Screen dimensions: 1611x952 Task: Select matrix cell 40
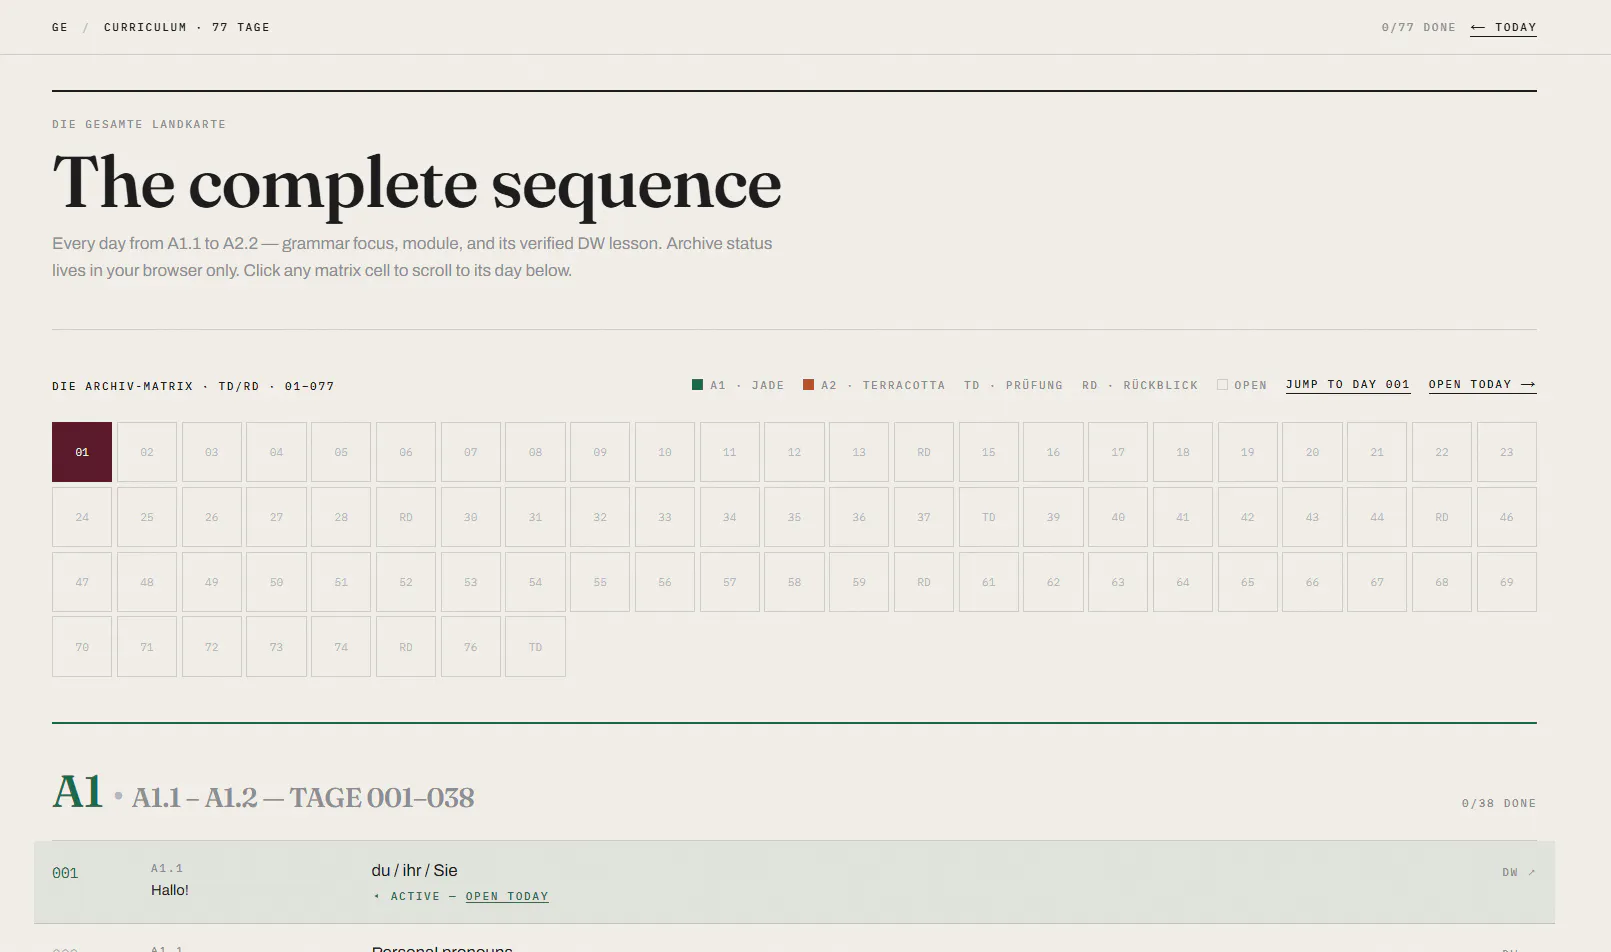tap(1118, 517)
